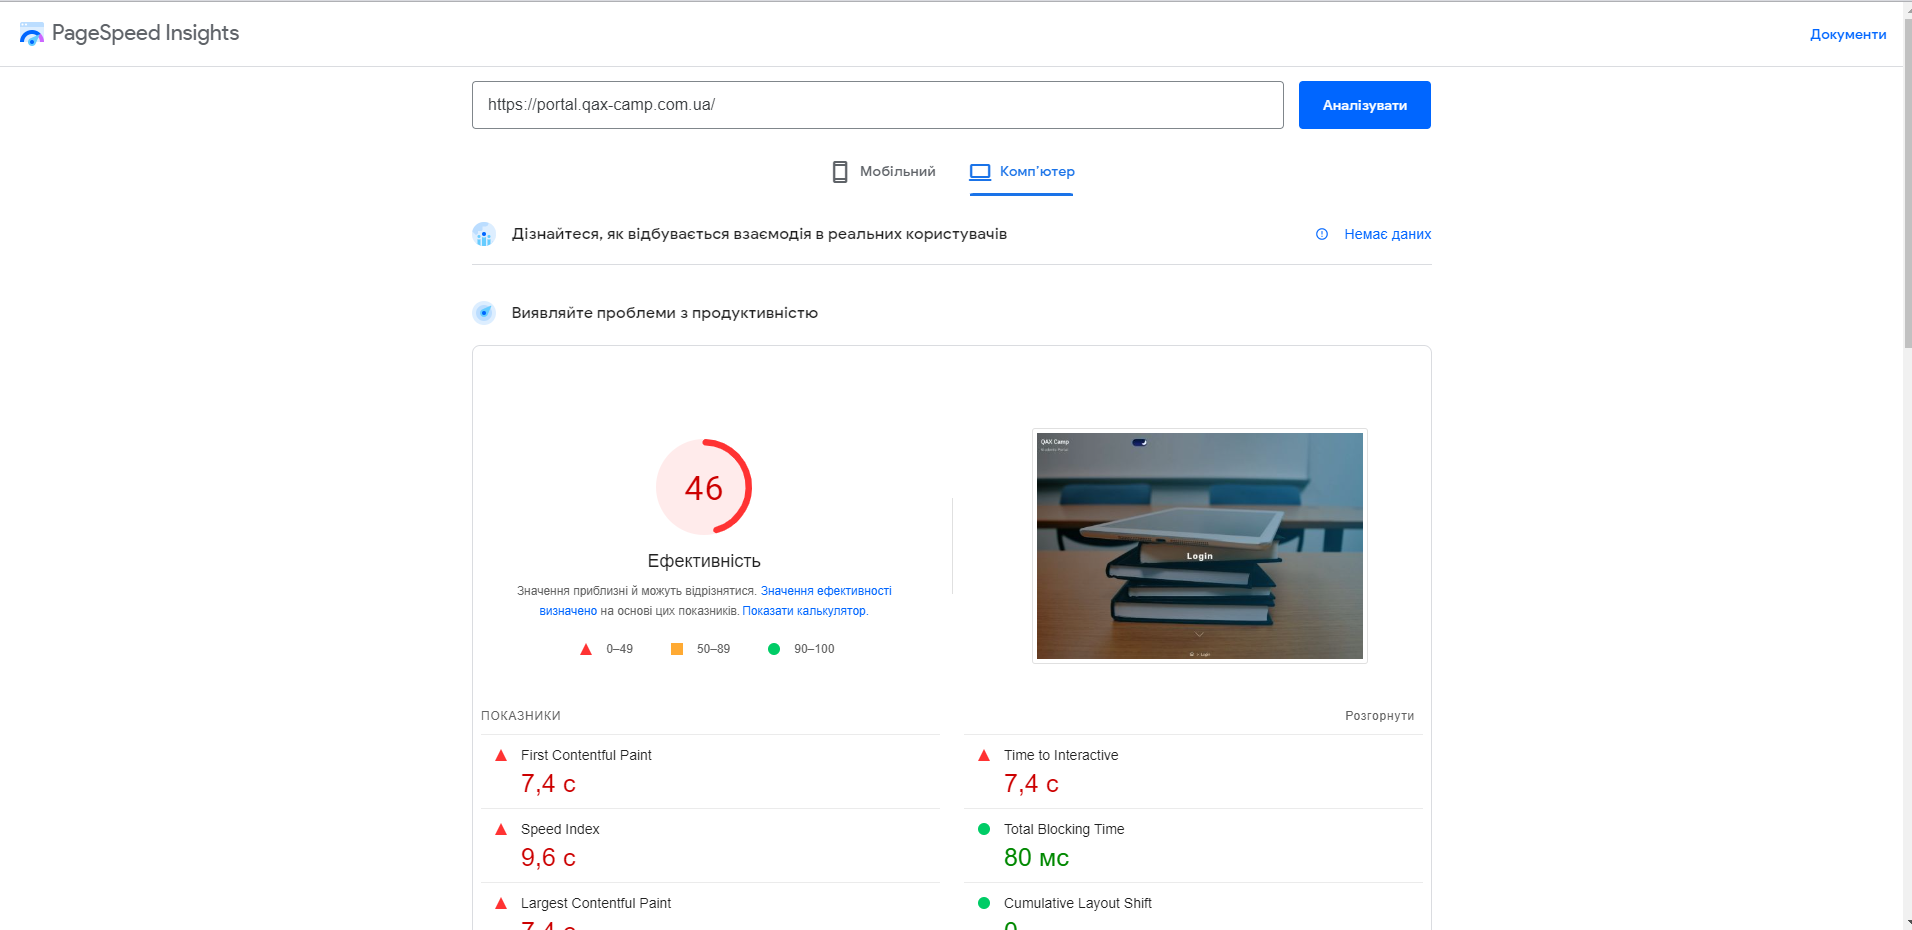Image resolution: width=1912 pixels, height=930 pixels.
Task: Click the Аналізувати button
Action: coord(1365,105)
